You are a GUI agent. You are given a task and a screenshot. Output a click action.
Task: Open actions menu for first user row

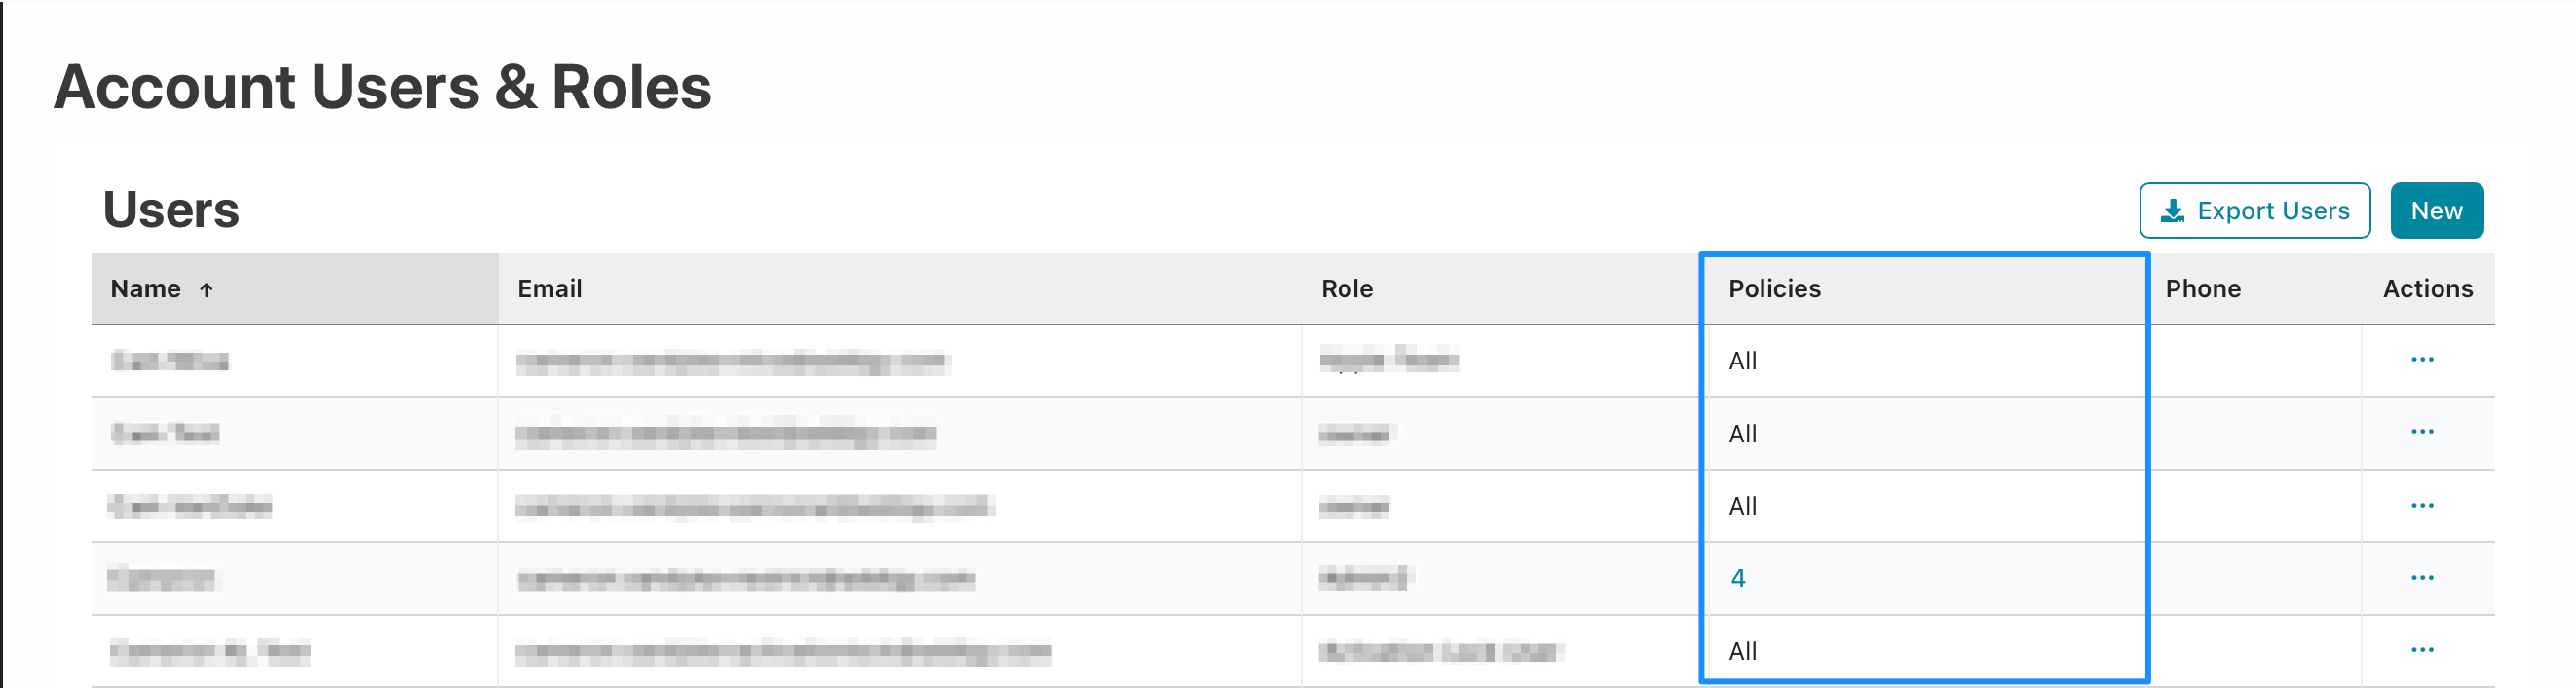click(x=2421, y=359)
